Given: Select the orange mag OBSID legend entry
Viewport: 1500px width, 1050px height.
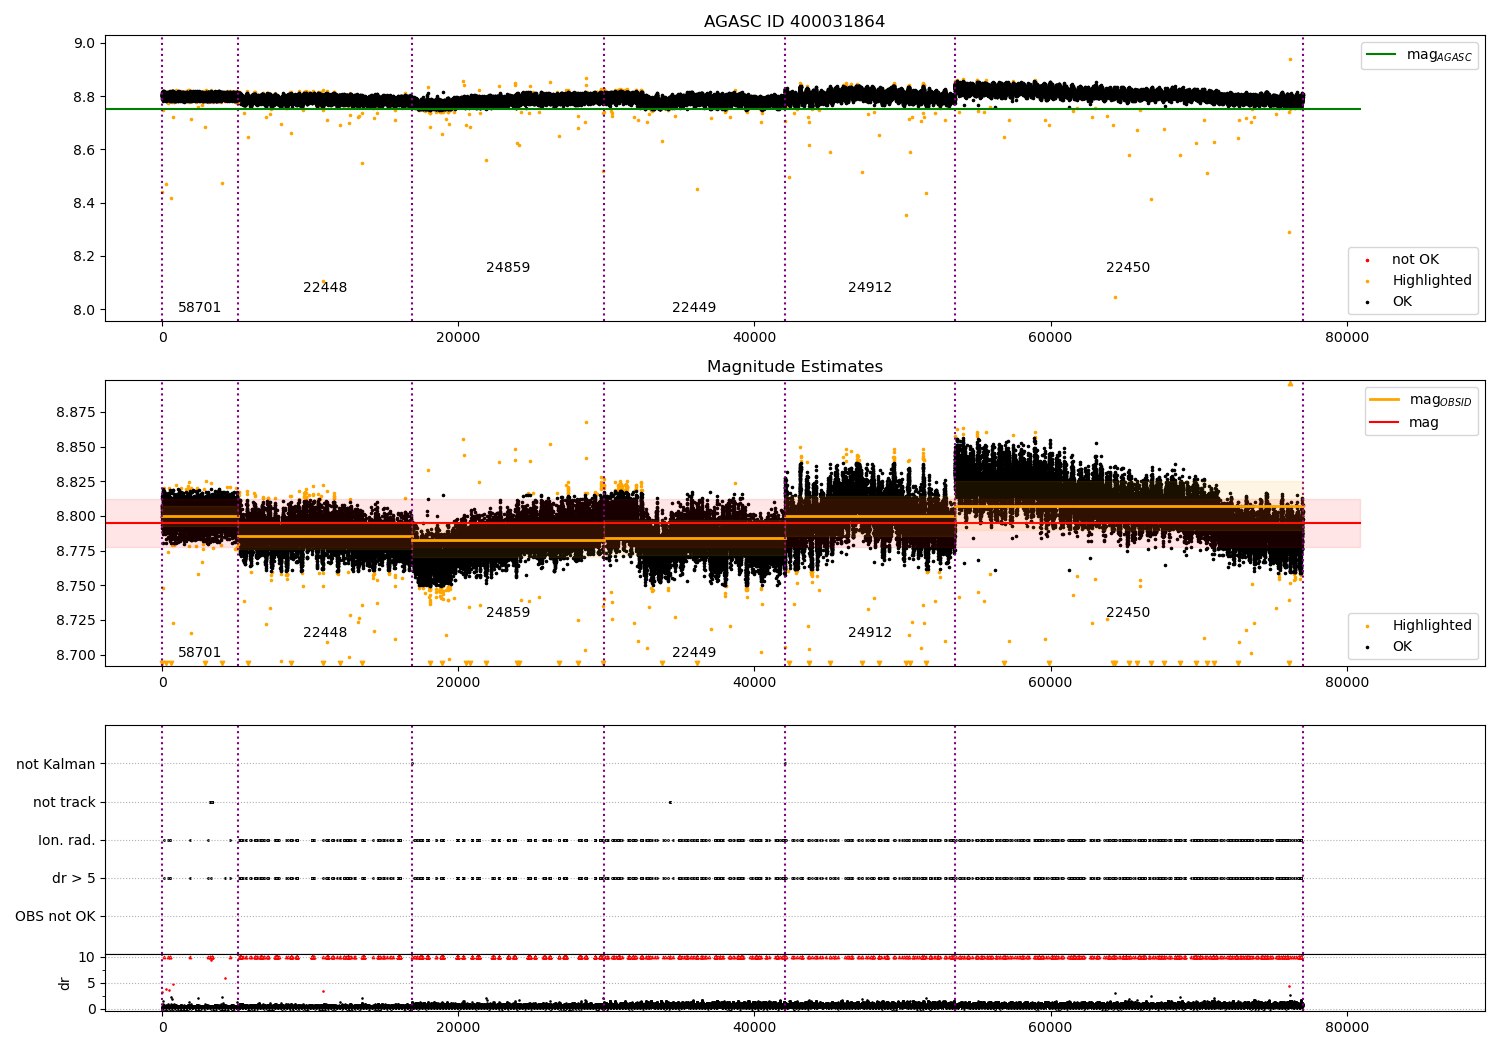Looking at the screenshot, I should [x=1421, y=400].
